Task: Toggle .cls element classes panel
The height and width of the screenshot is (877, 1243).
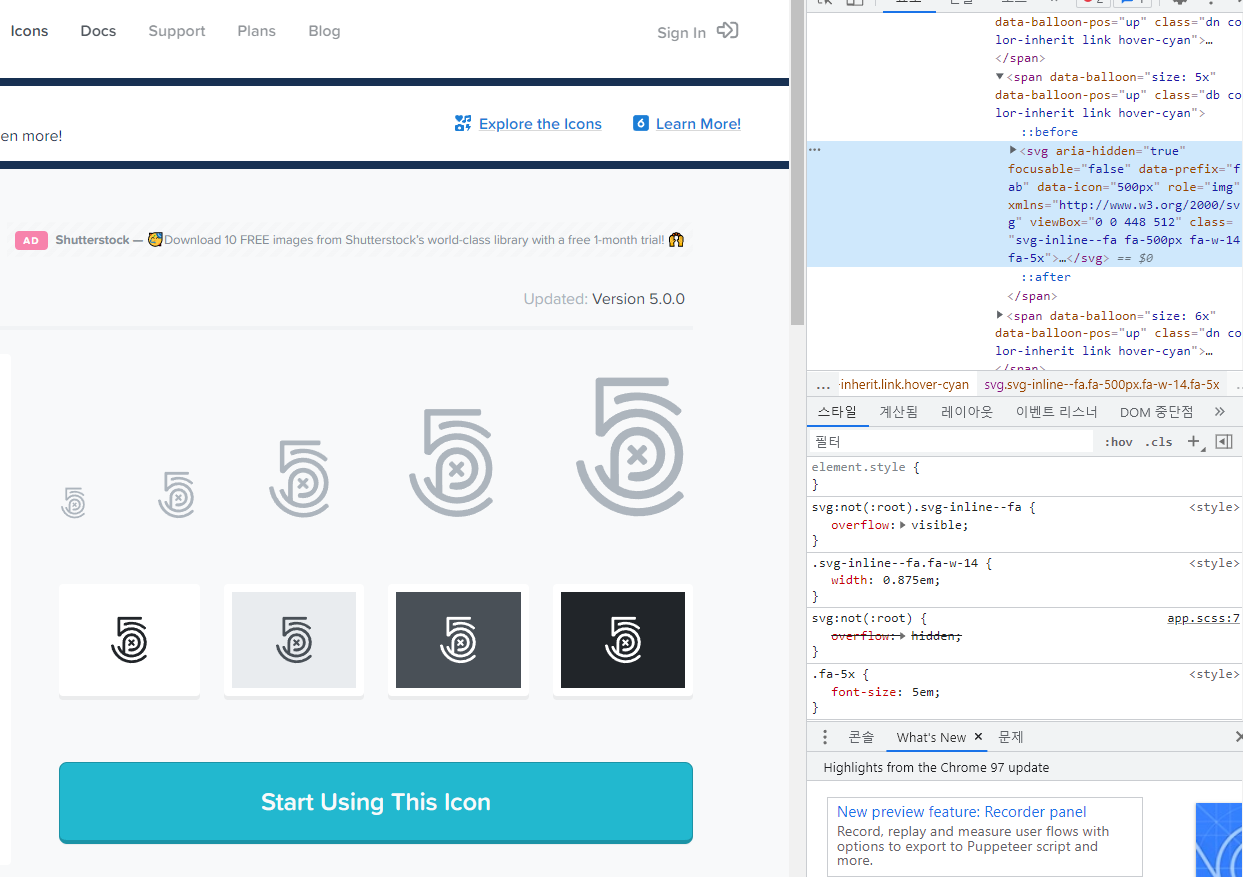Action: [1159, 442]
